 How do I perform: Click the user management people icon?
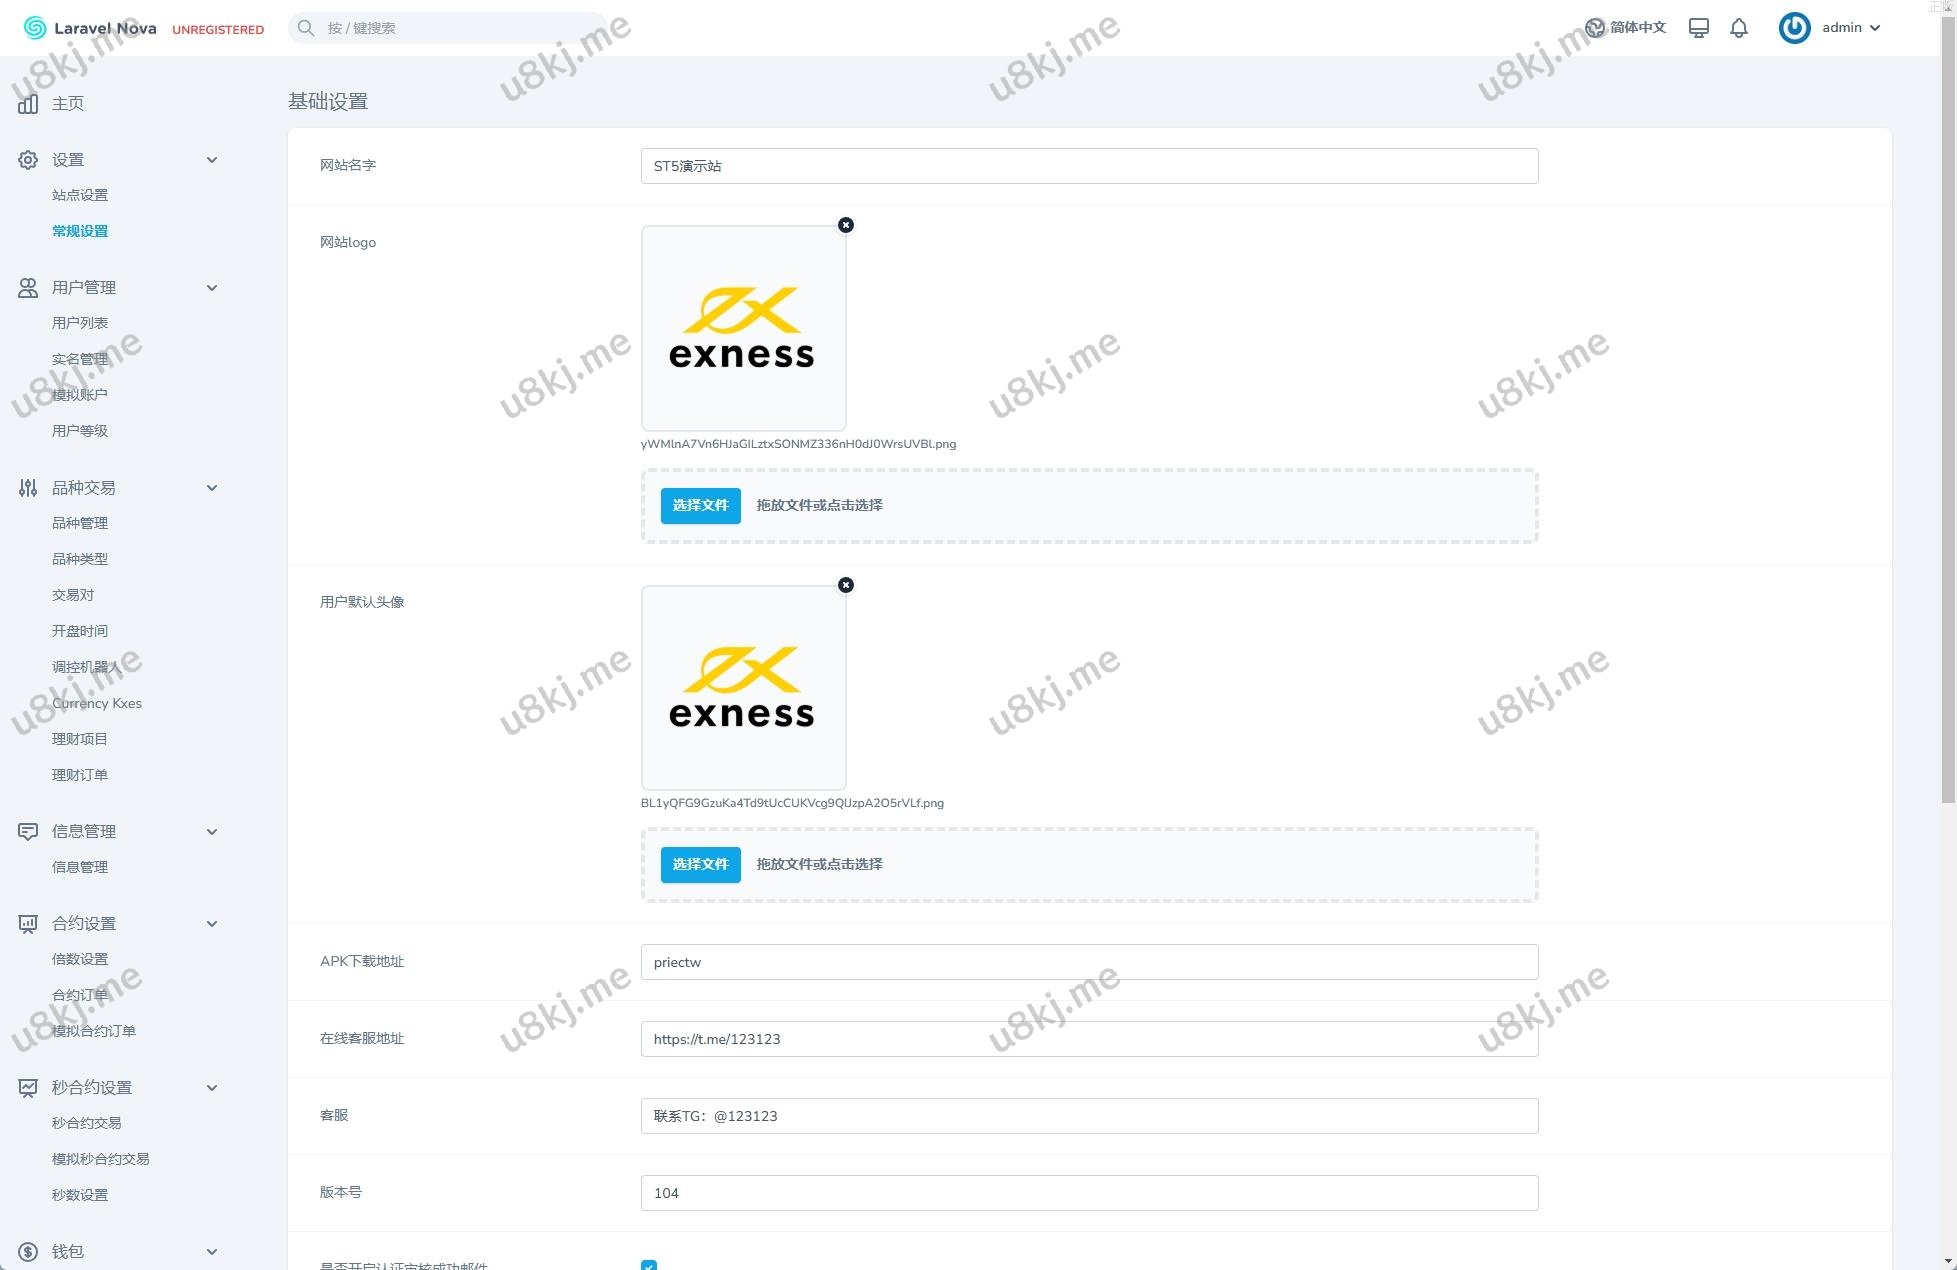coord(28,288)
